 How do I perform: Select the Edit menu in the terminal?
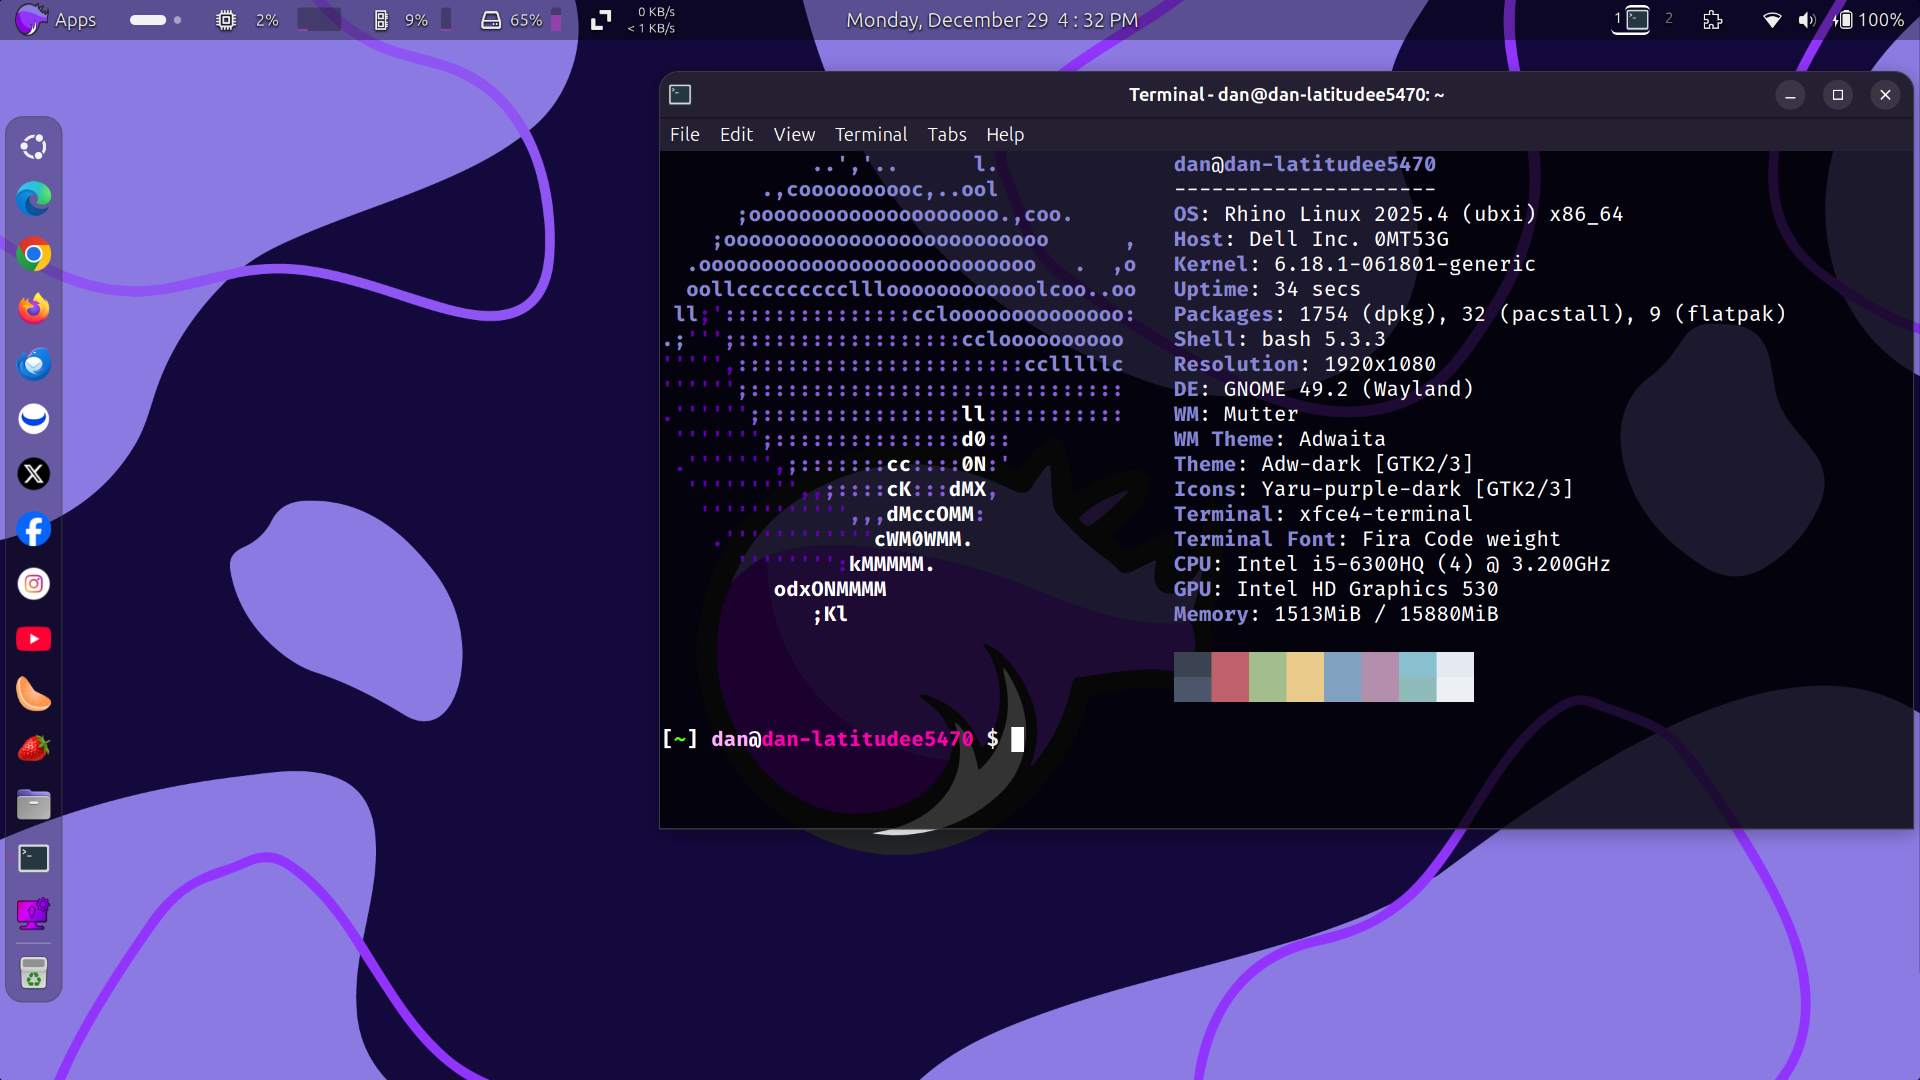click(736, 134)
